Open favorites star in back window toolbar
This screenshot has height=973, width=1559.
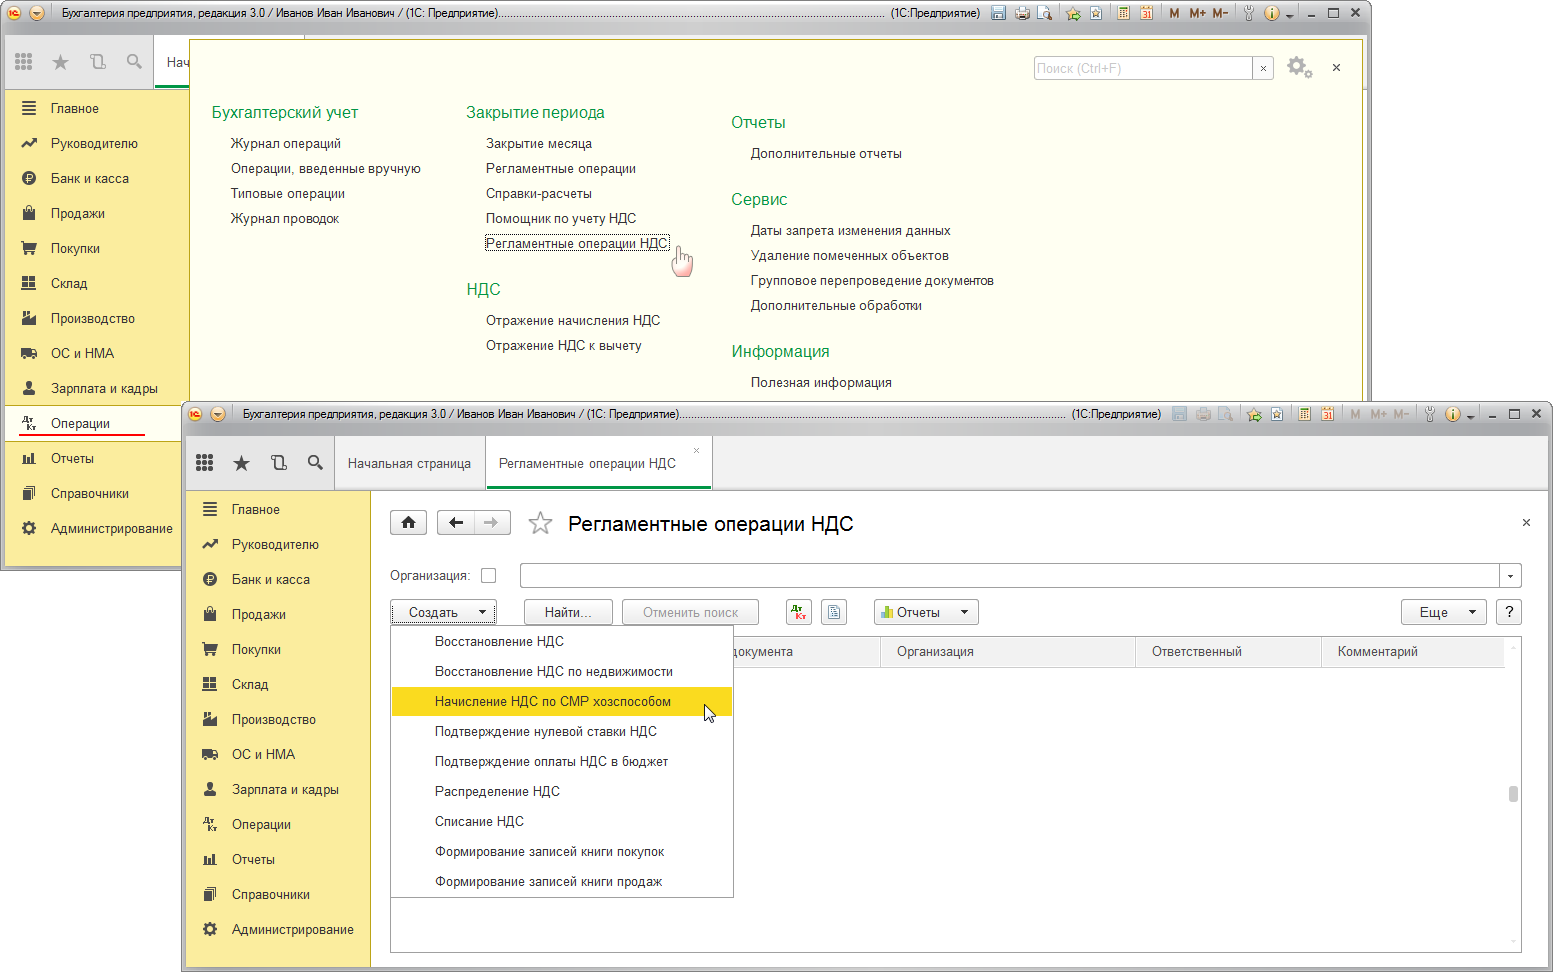click(61, 62)
